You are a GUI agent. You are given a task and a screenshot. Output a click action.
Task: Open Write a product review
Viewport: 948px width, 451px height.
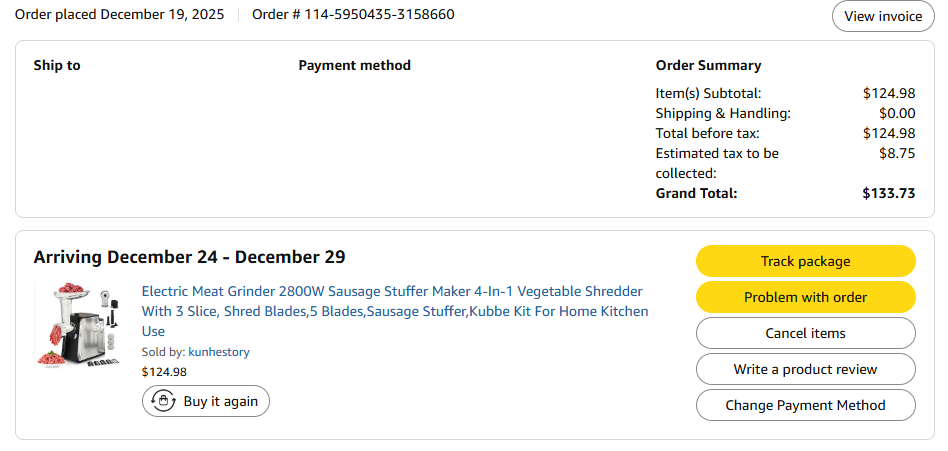click(805, 369)
